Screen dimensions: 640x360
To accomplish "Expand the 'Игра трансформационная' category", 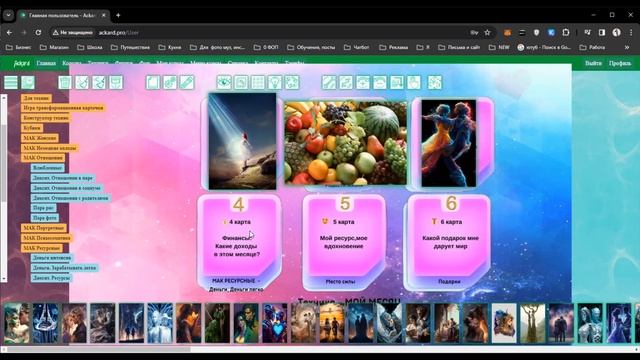I will (x=63, y=108).
